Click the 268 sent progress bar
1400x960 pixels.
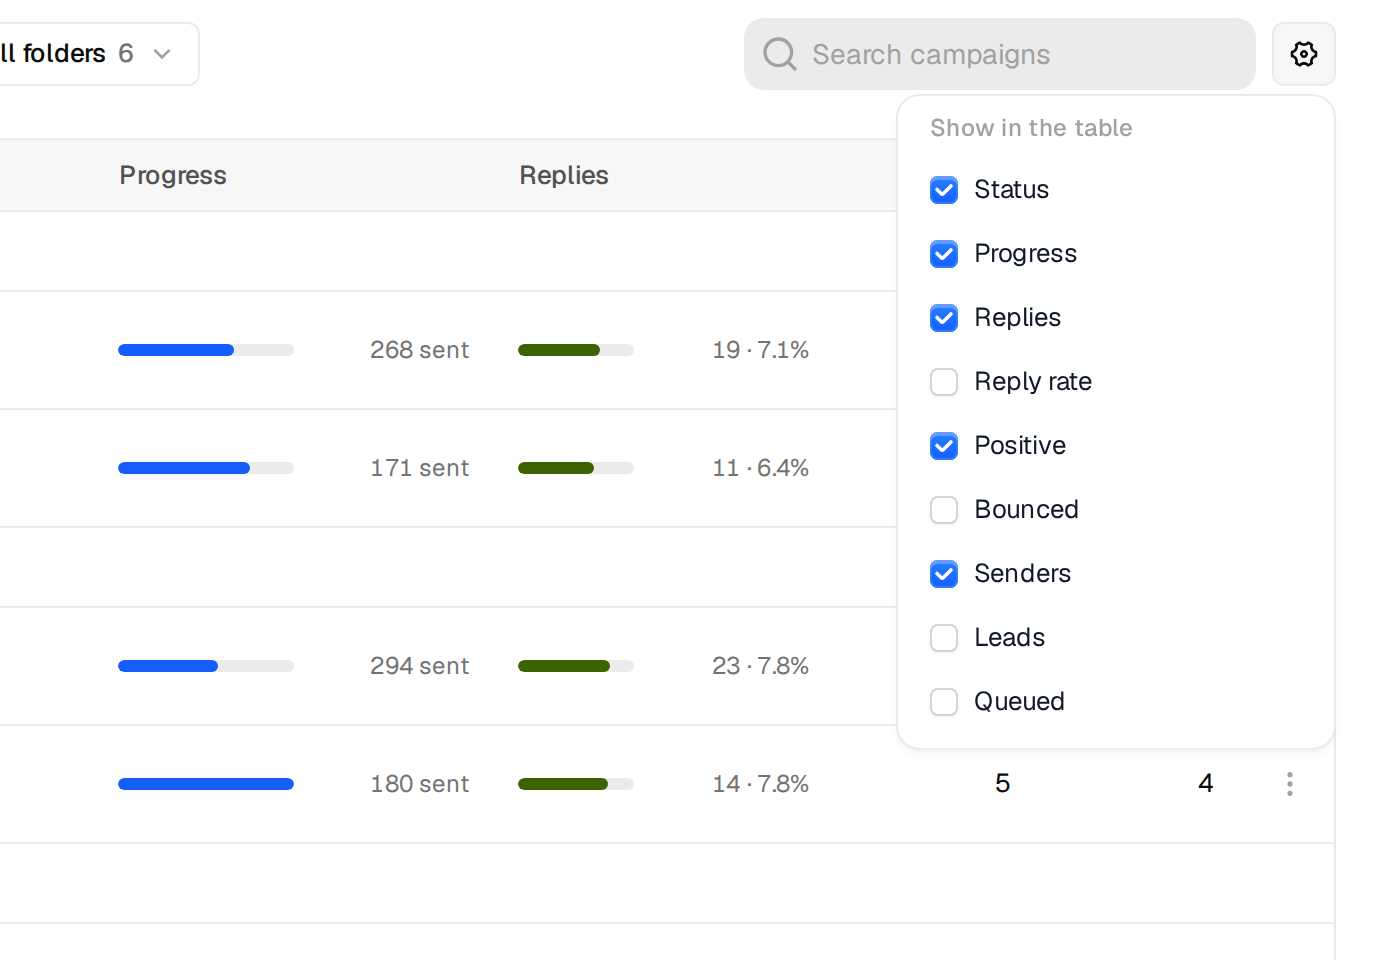tap(206, 350)
